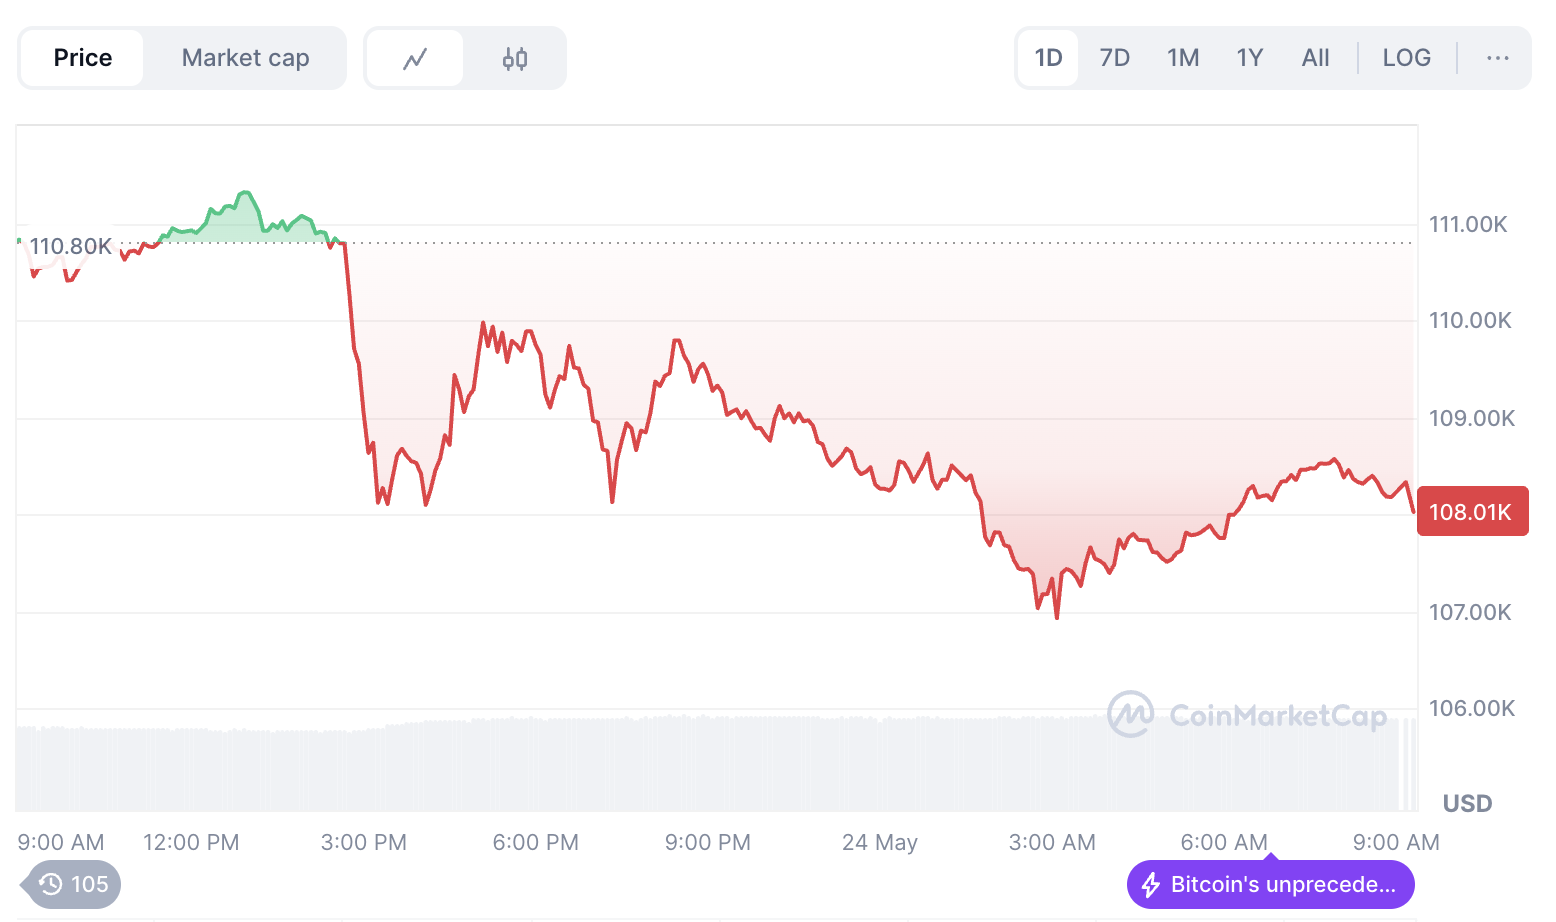The image size is (1556, 922).
Task: Open the three-dot more options menu
Action: pos(1497,58)
